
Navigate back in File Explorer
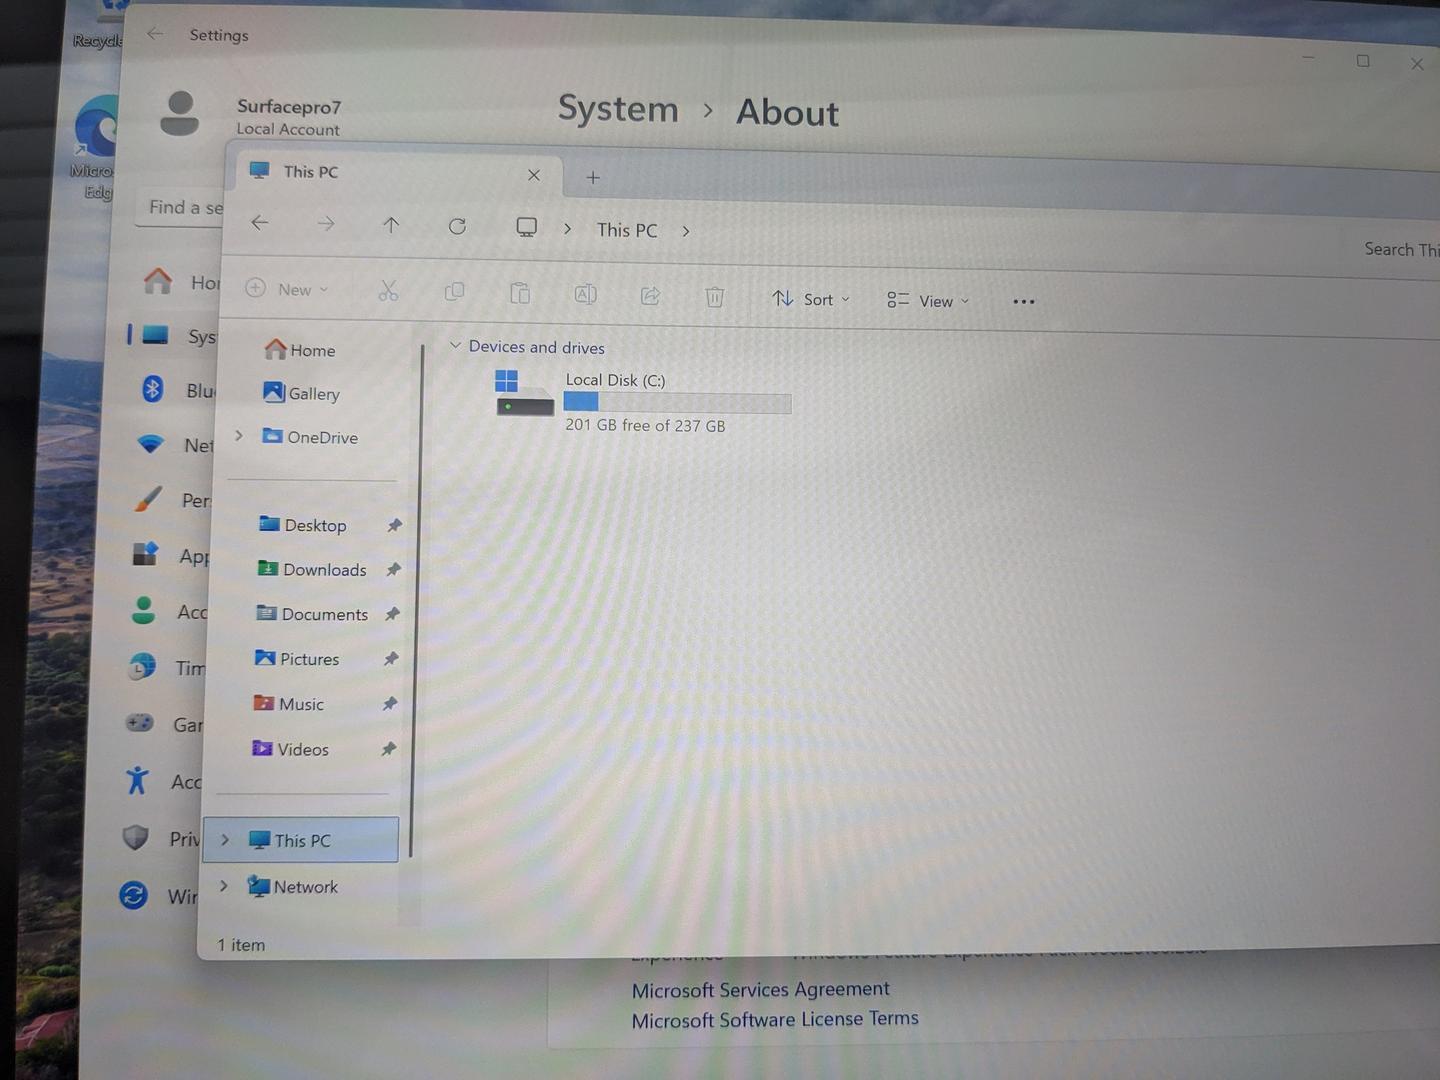[260, 223]
